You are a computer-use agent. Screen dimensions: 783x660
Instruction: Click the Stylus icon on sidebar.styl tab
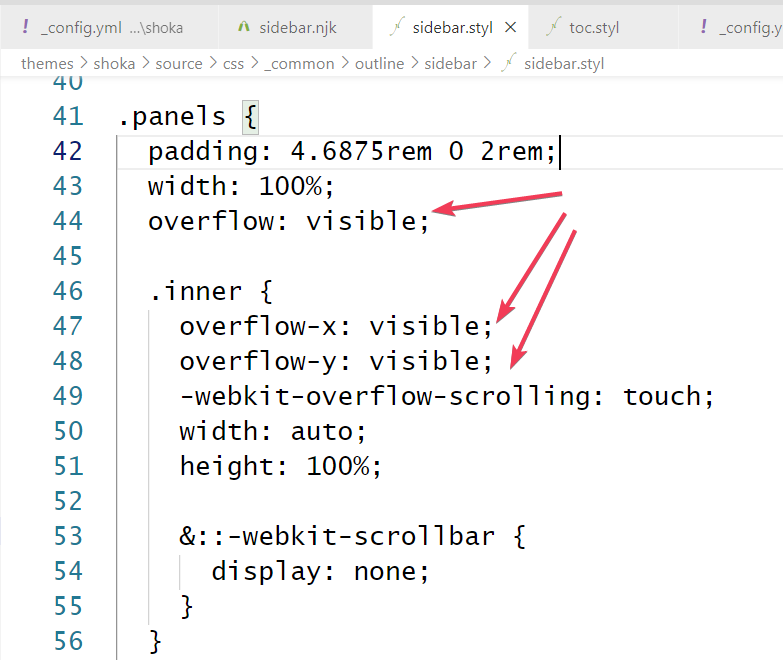coord(396,27)
